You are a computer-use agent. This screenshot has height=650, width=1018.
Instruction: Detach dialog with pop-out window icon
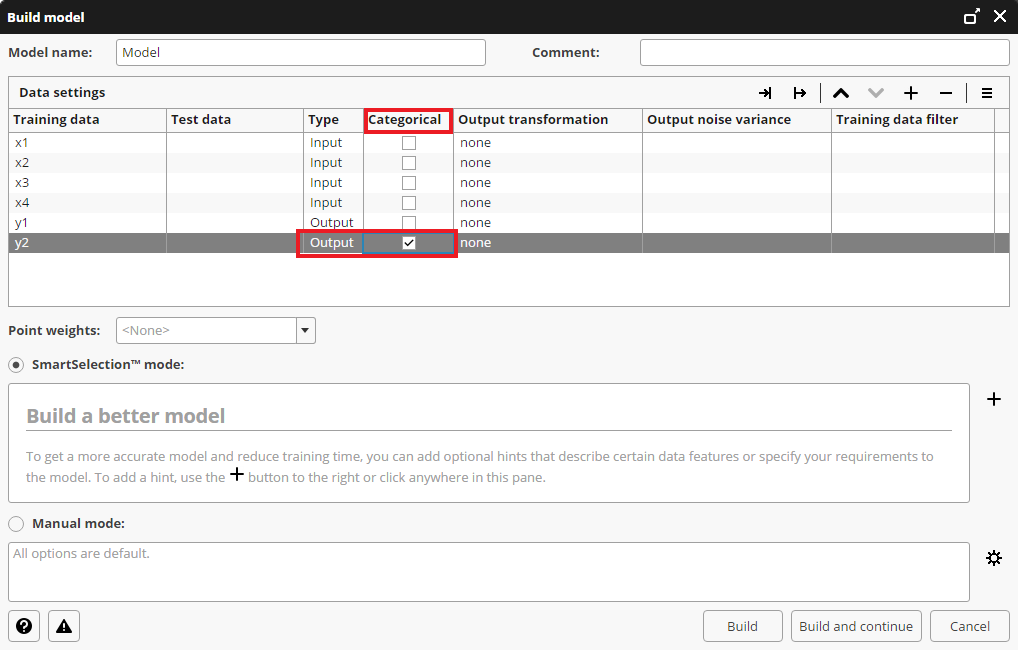point(971,17)
